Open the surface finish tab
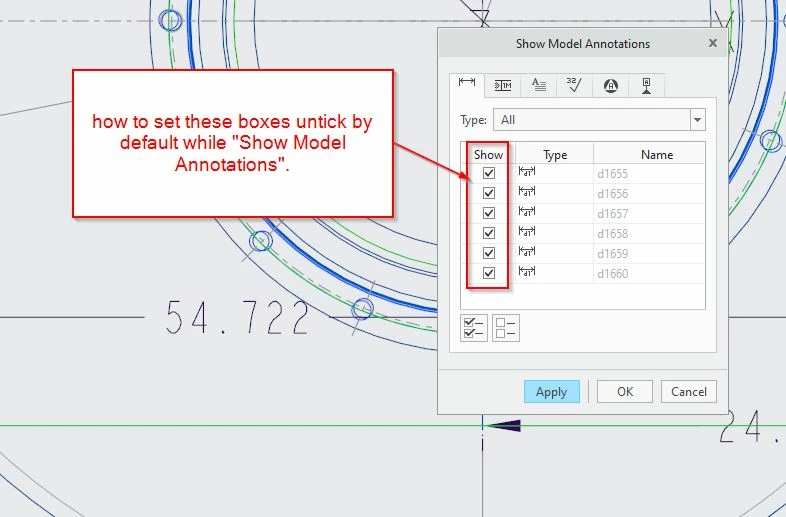 coord(574,85)
